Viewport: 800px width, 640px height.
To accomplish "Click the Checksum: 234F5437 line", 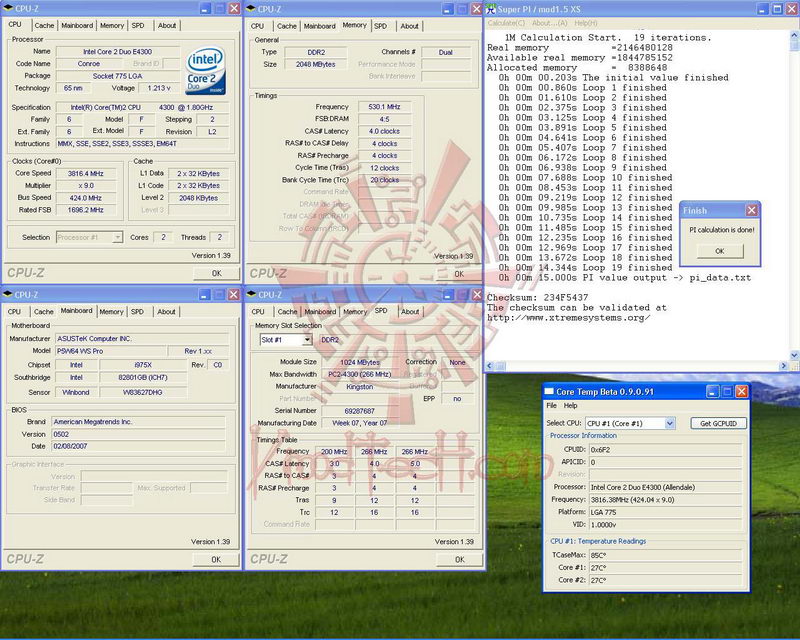I will [x=537, y=297].
